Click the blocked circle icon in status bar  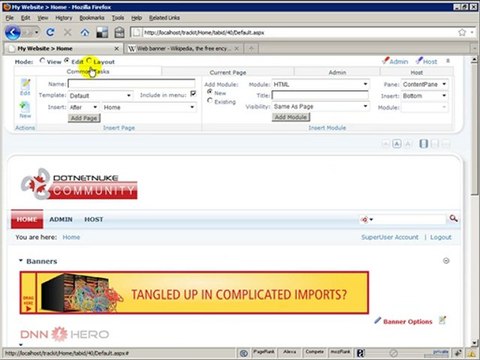pyautogui.click(x=394, y=353)
